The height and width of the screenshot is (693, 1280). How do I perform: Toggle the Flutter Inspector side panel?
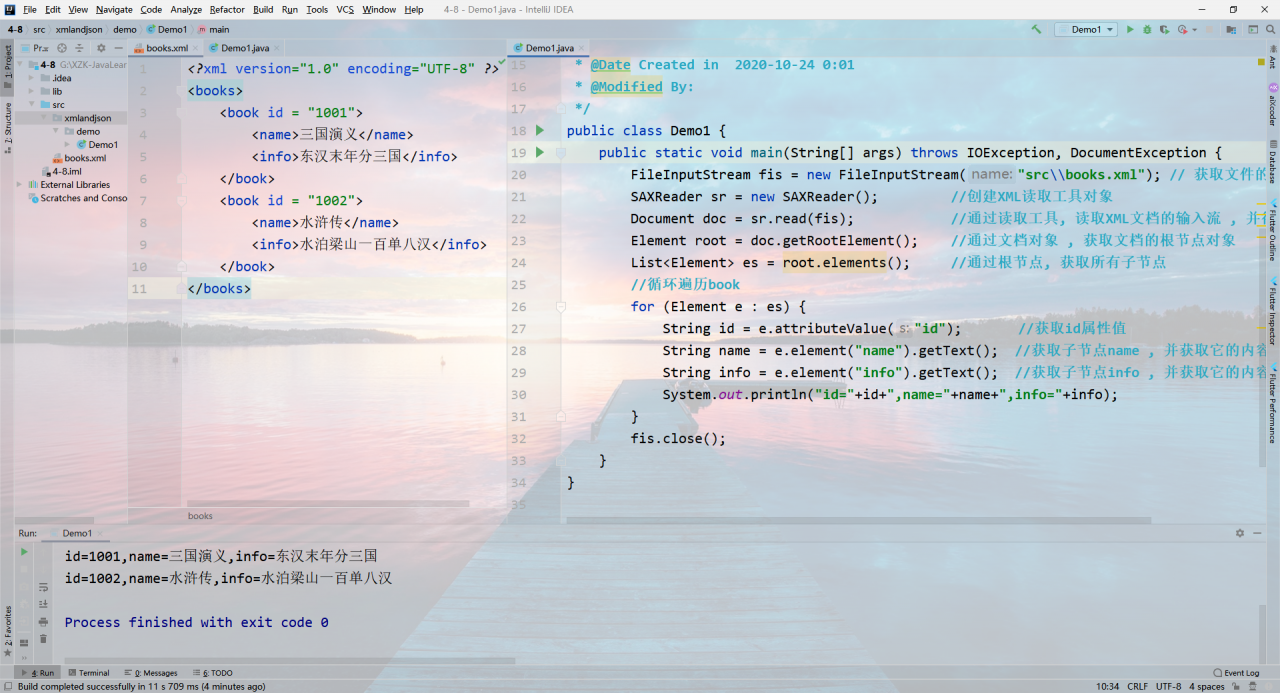1272,310
